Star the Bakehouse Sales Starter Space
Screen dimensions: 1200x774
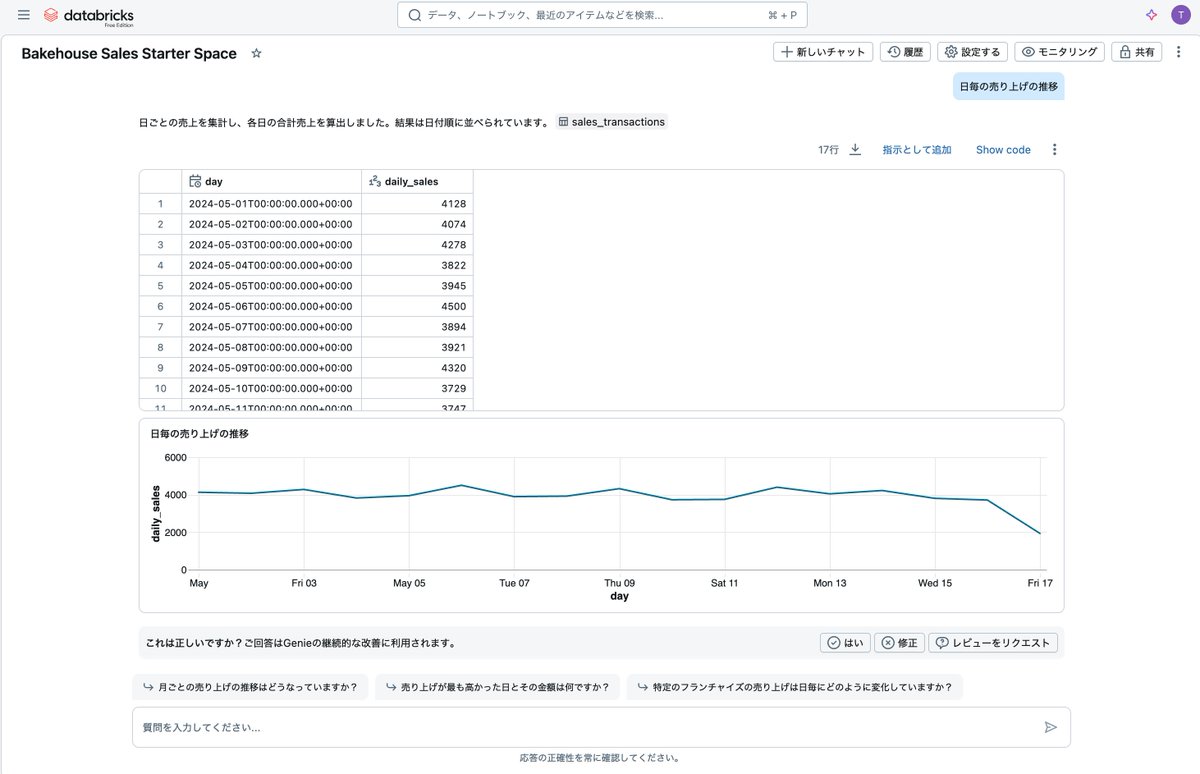click(x=256, y=53)
